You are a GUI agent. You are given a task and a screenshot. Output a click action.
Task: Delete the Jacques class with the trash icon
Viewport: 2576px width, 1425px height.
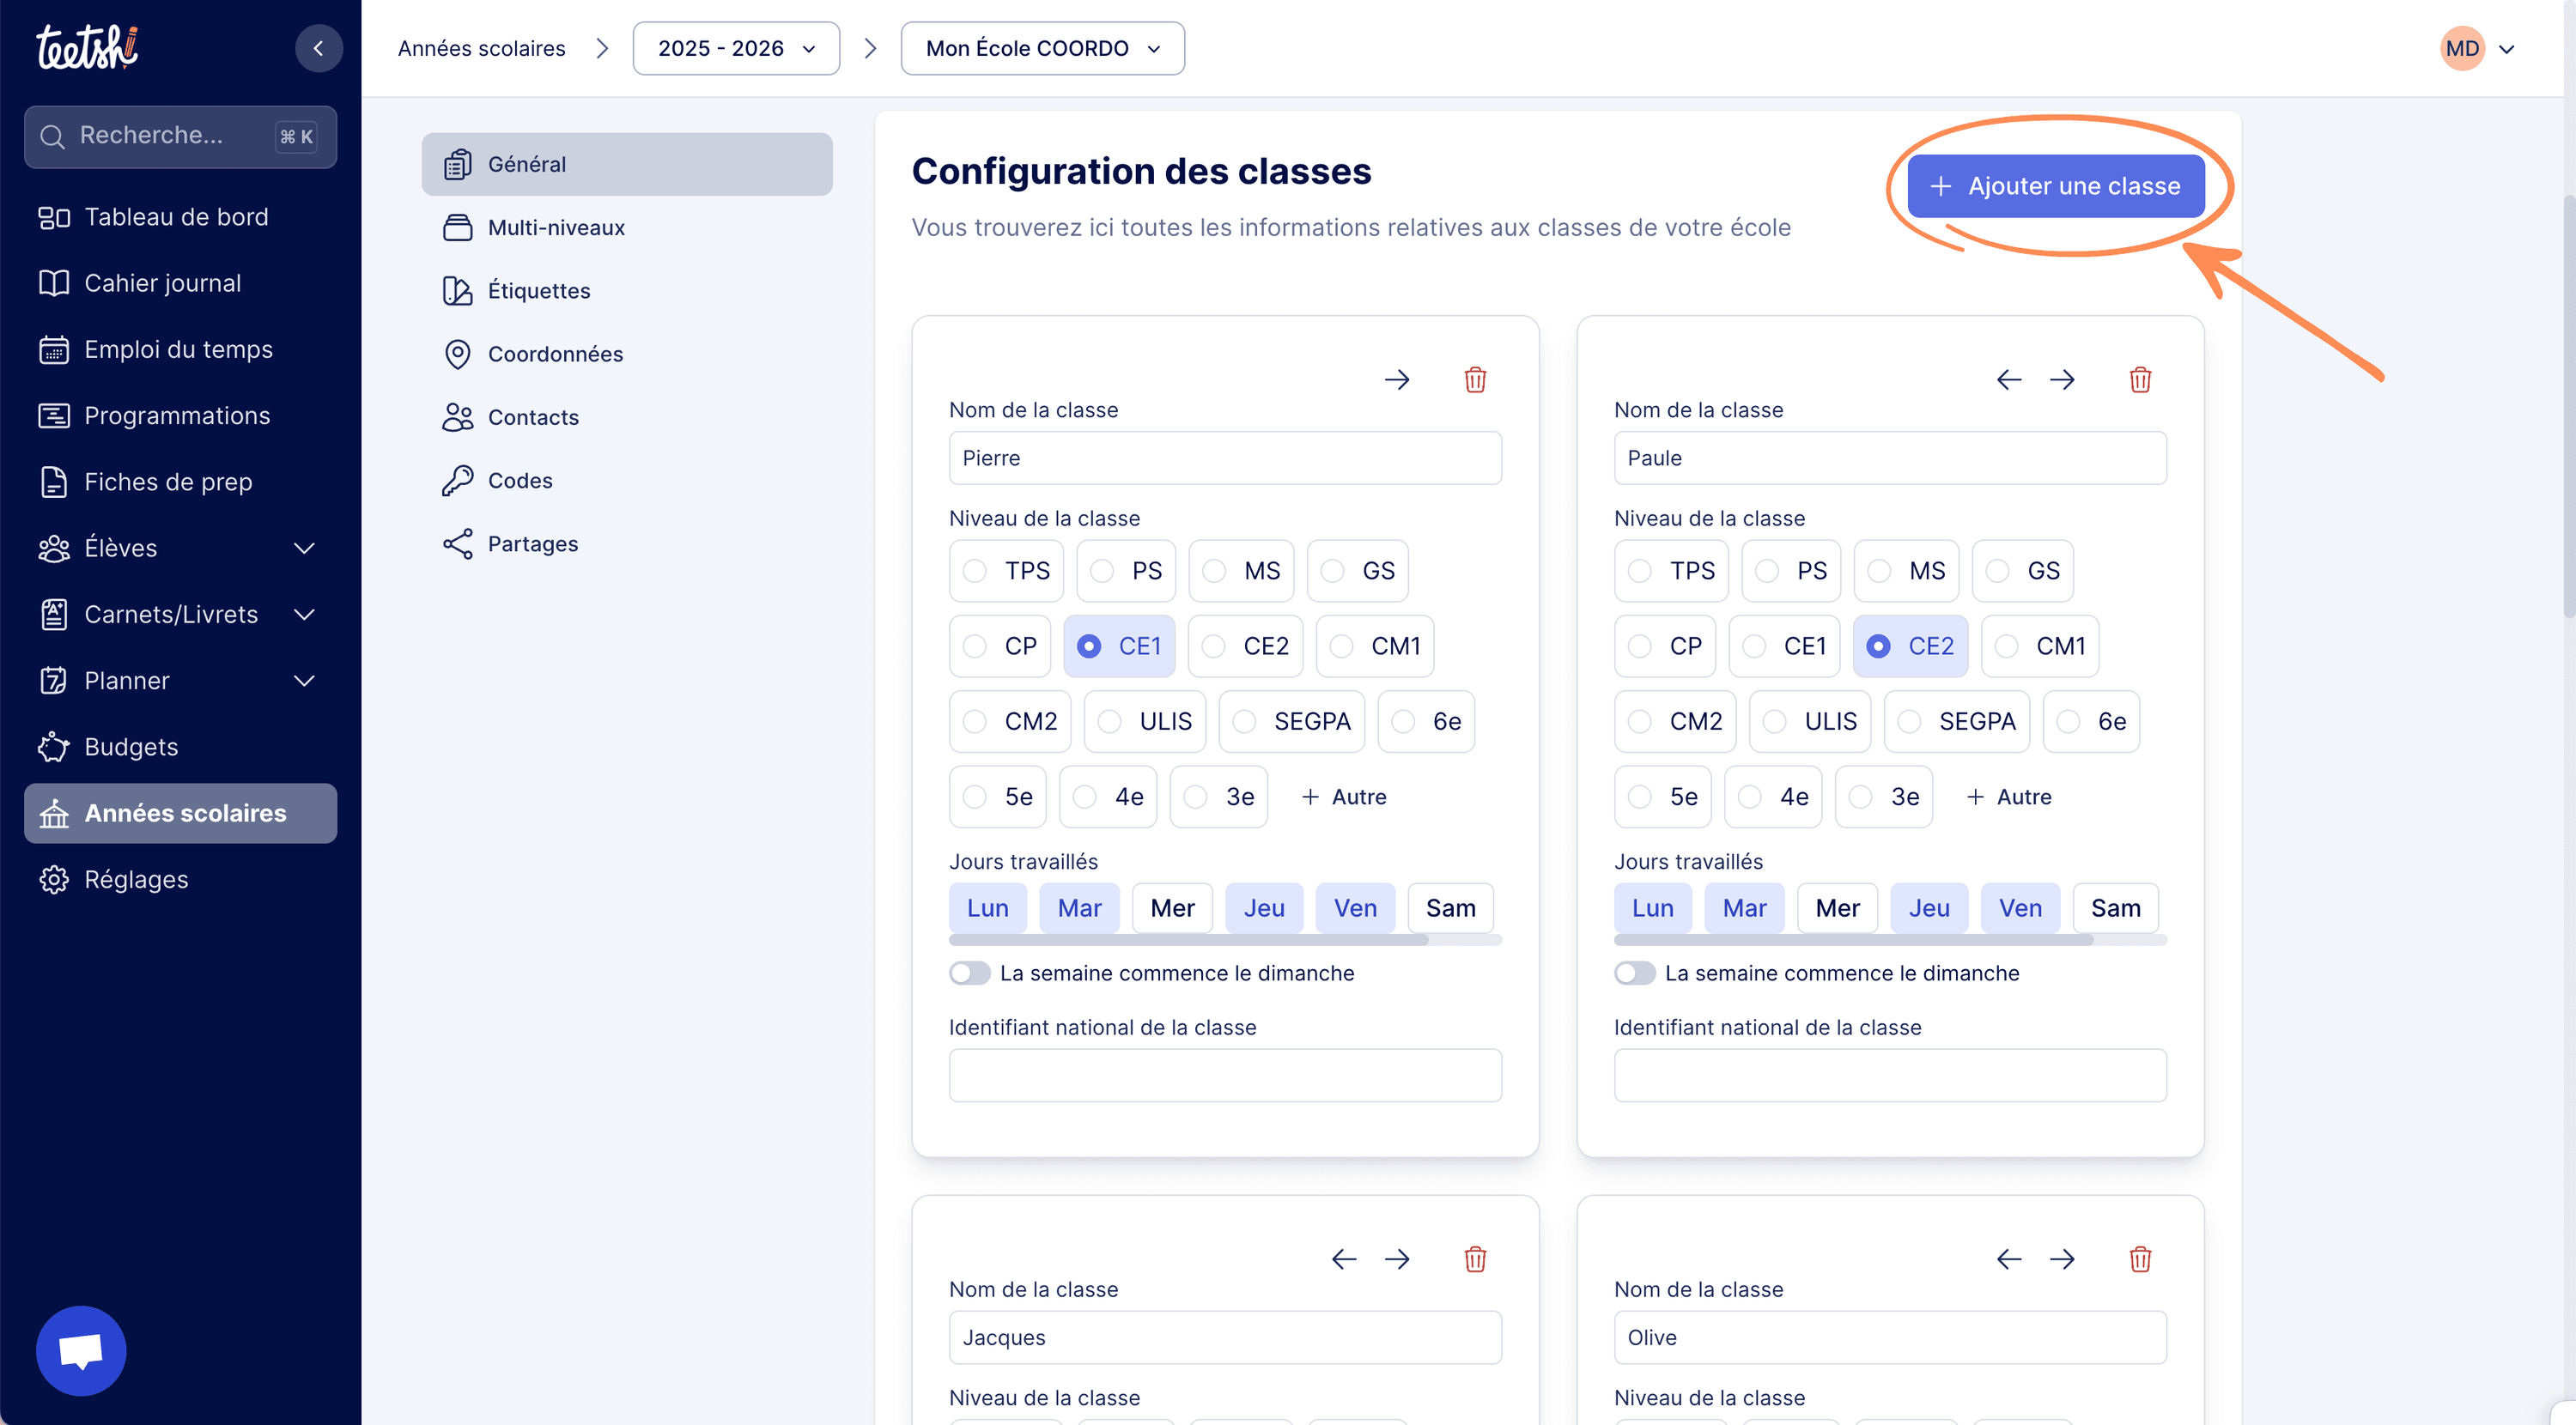(x=1475, y=1259)
